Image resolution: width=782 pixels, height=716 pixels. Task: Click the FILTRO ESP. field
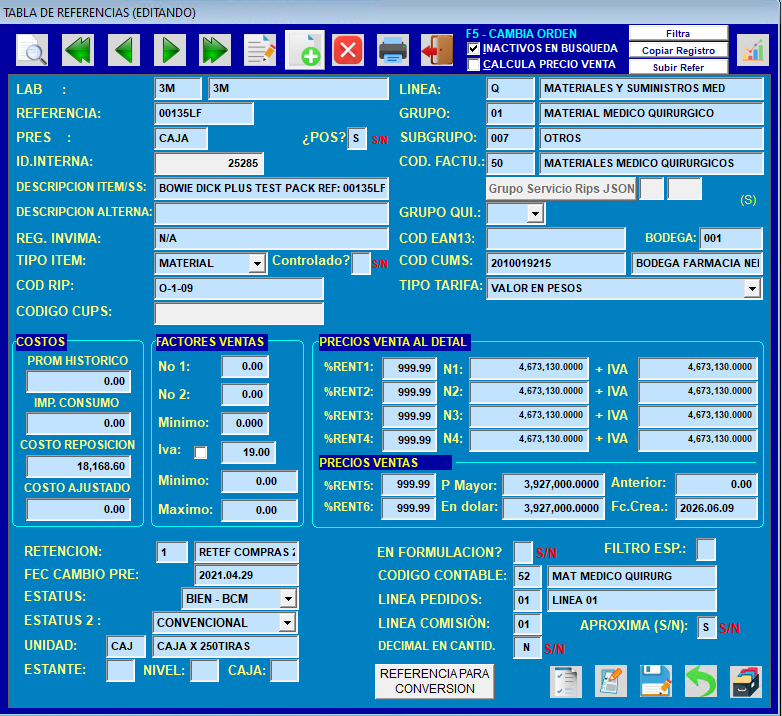(706, 549)
